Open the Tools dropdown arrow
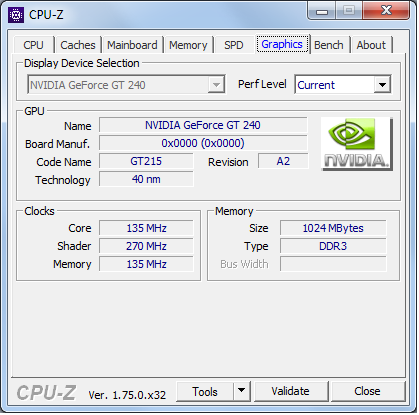 click(x=242, y=391)
